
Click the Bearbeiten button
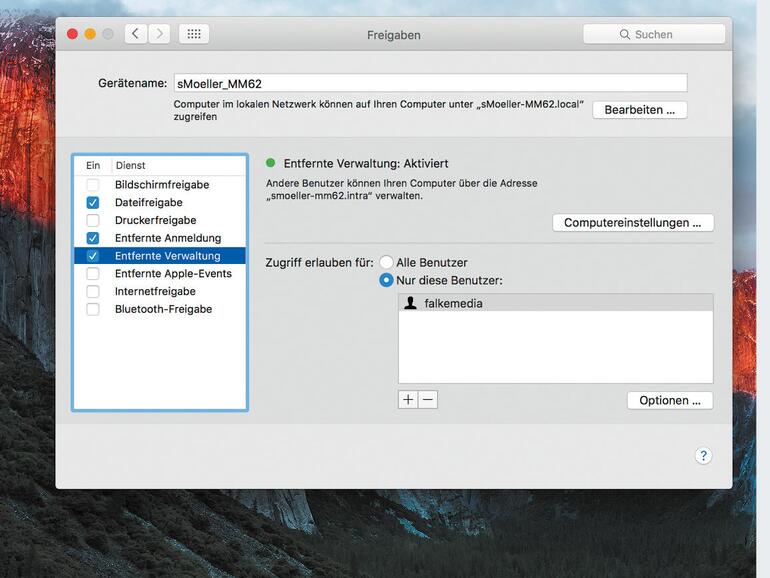coord(640,110)
